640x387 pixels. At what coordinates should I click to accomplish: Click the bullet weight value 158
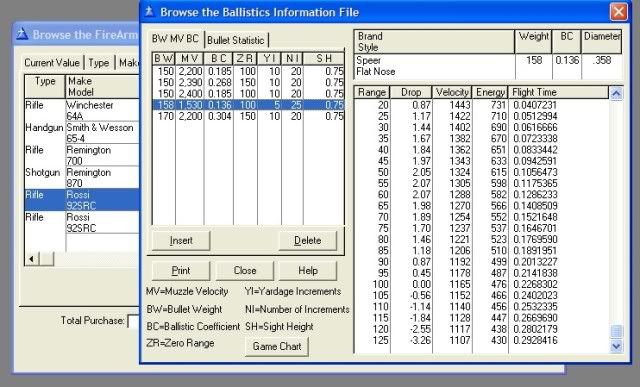[534, 60]
